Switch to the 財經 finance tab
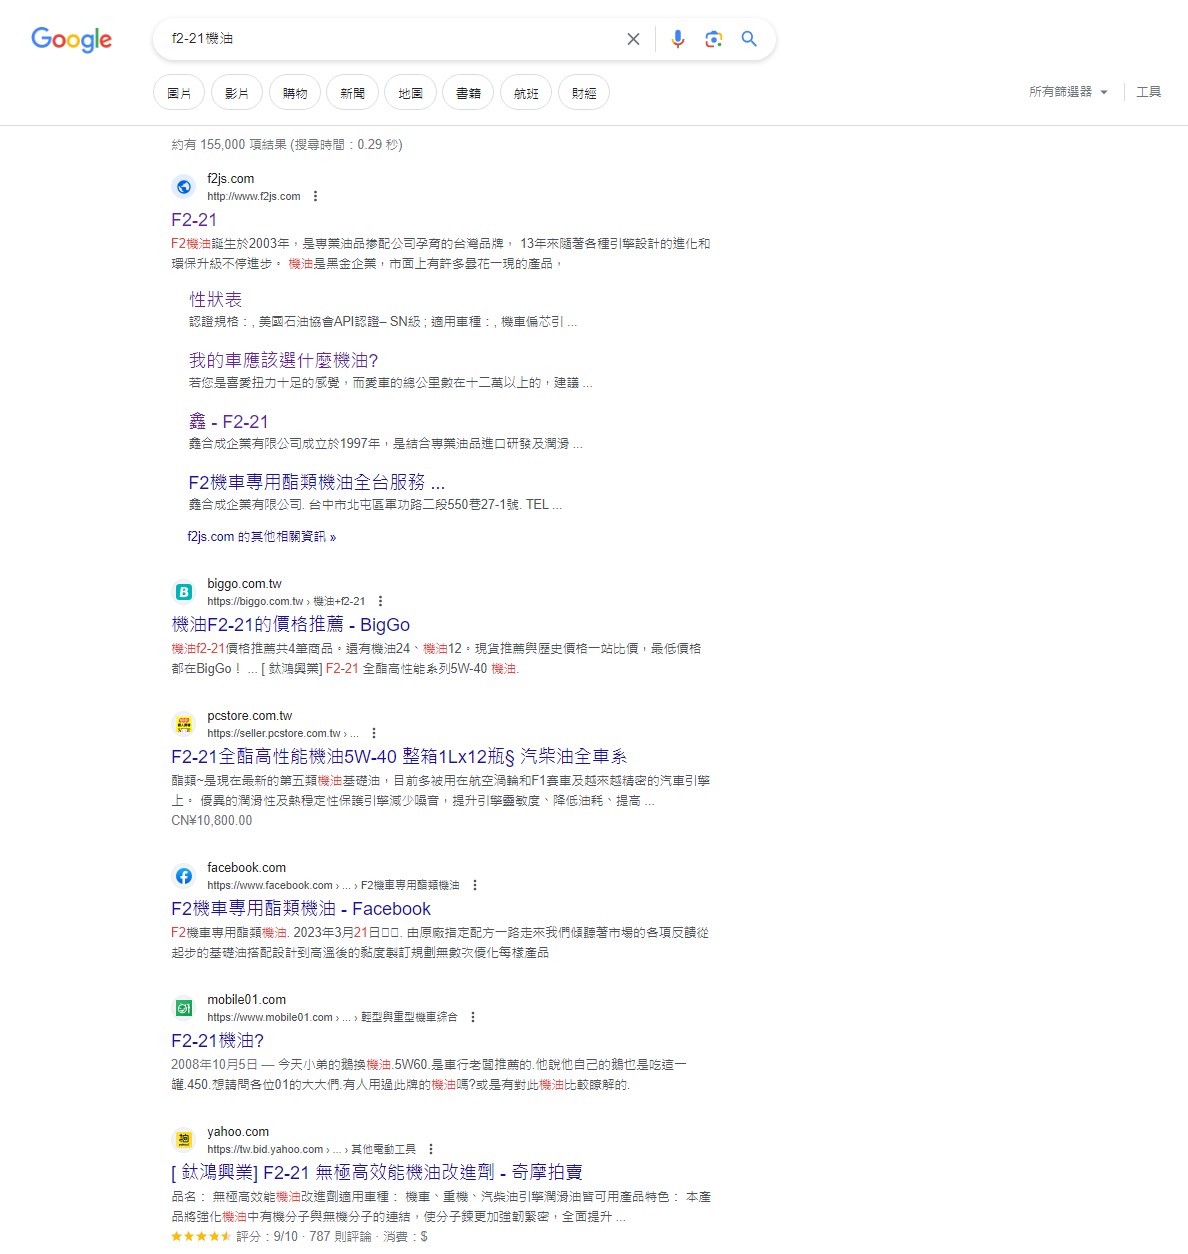 pyautogui.click(x=584, y=93)
